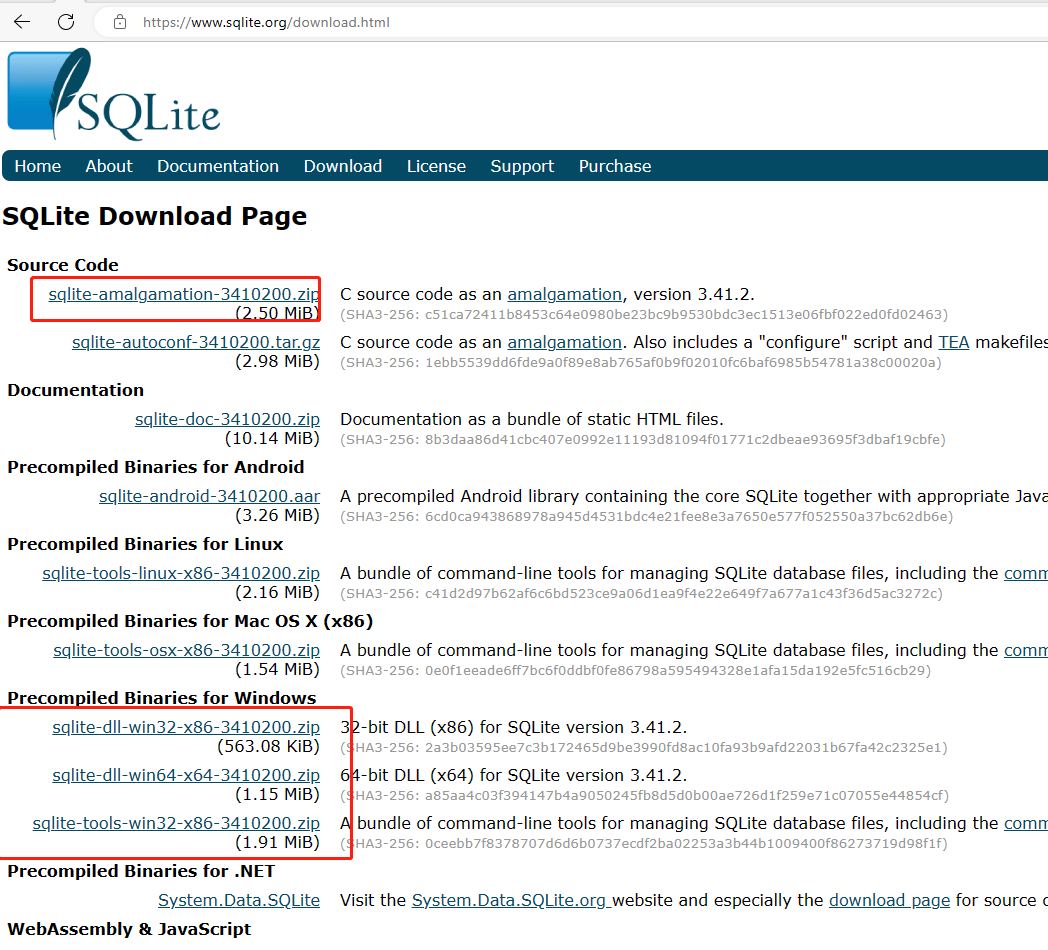Open the System.Data.SQLite link
This screenshot has height=950, width=1048.
pos(239,900)
